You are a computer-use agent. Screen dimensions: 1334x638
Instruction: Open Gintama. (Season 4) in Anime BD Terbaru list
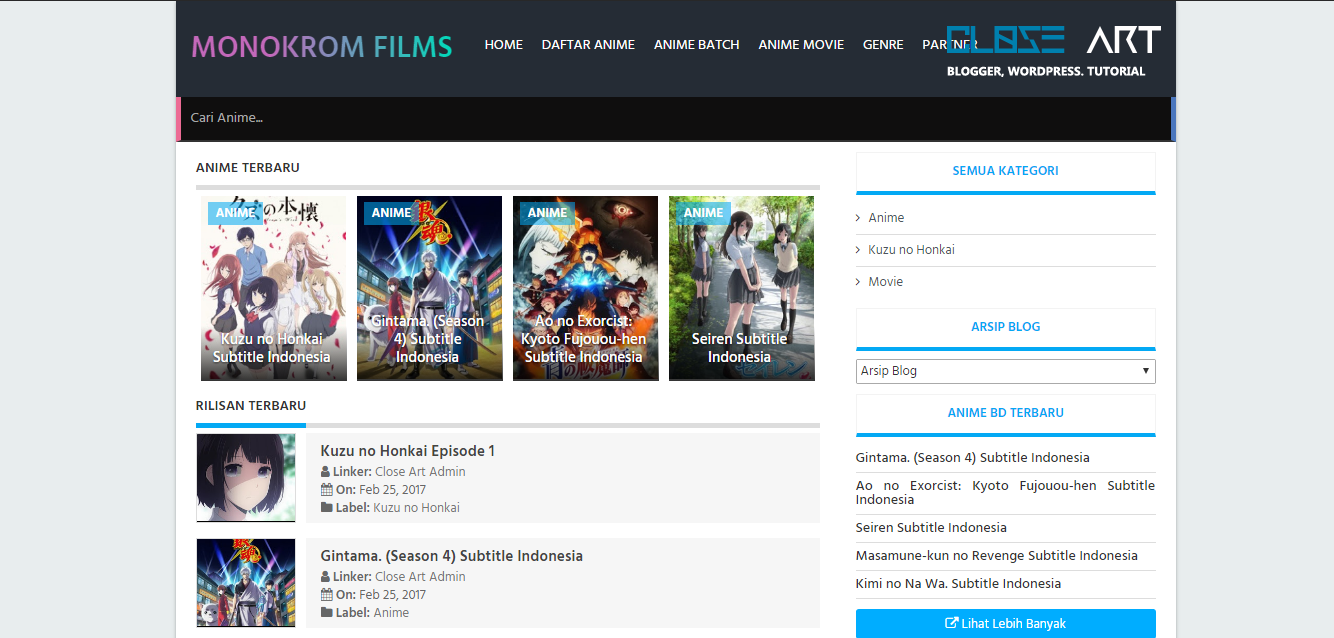pyautogui.click(x=973, y=458)
